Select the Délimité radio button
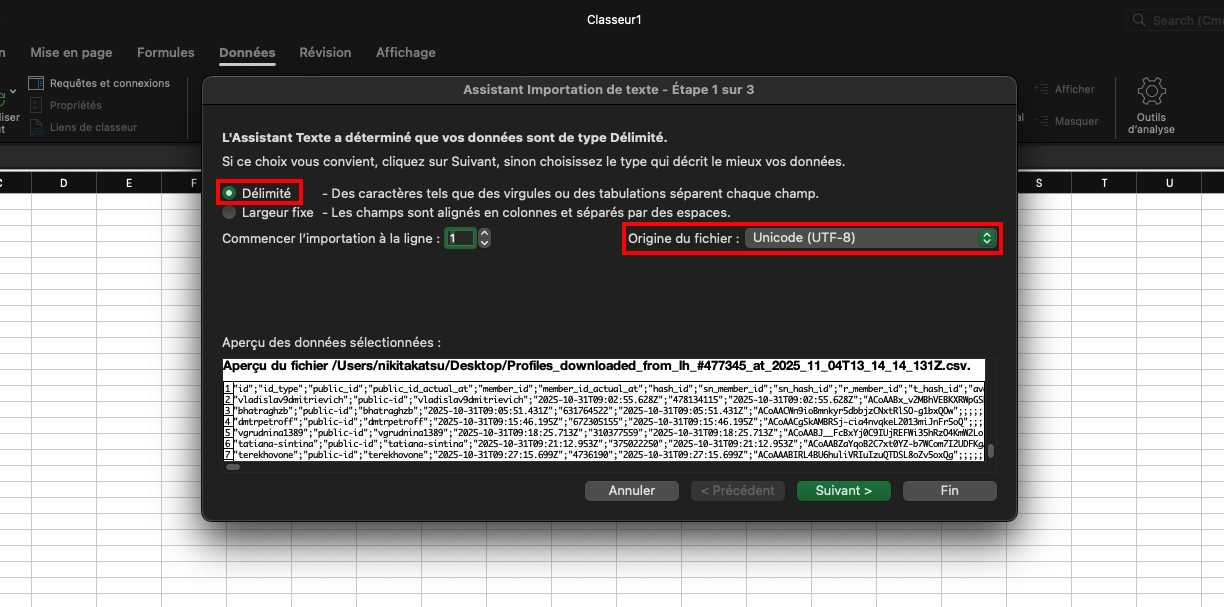The image size is (1224, 607). pyautogui.click(x=230, y=193)
